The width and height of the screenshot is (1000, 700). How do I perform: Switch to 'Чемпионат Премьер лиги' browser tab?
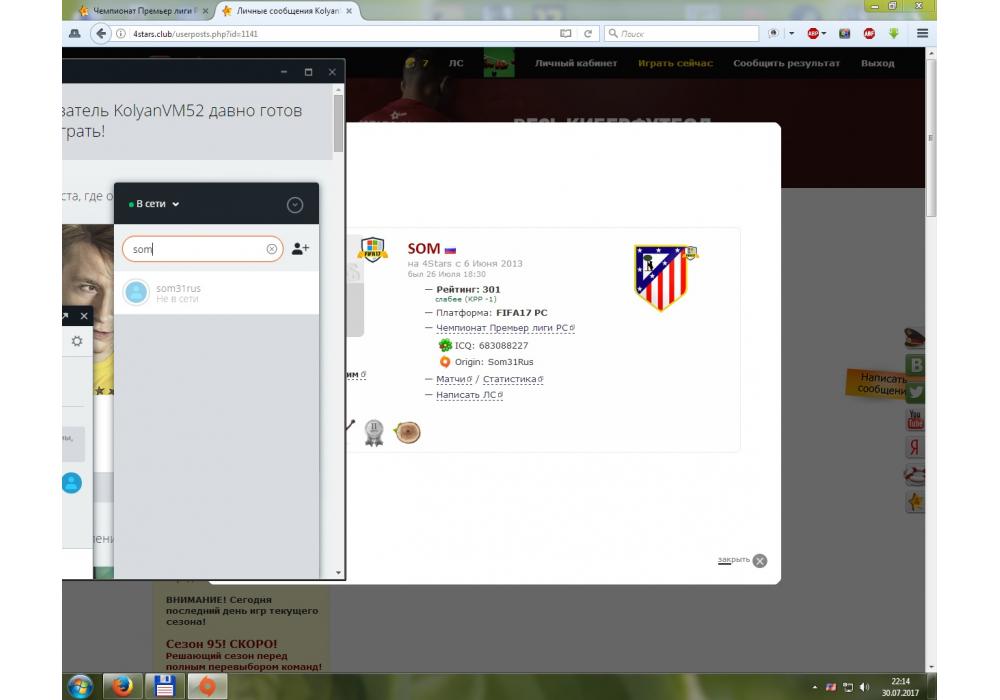[x=143, y=11]
